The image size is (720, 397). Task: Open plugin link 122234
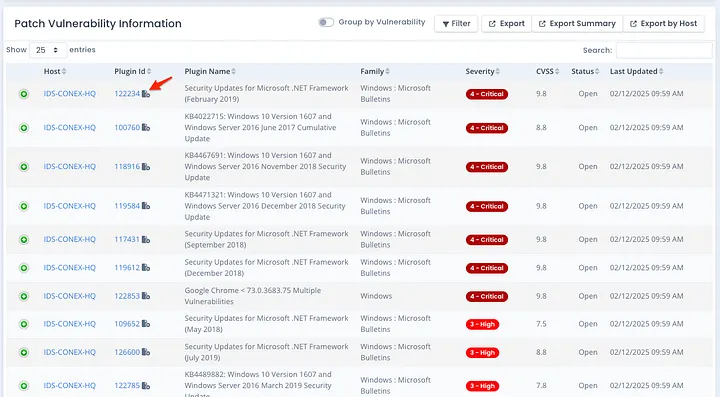click(x=127, y=94)
